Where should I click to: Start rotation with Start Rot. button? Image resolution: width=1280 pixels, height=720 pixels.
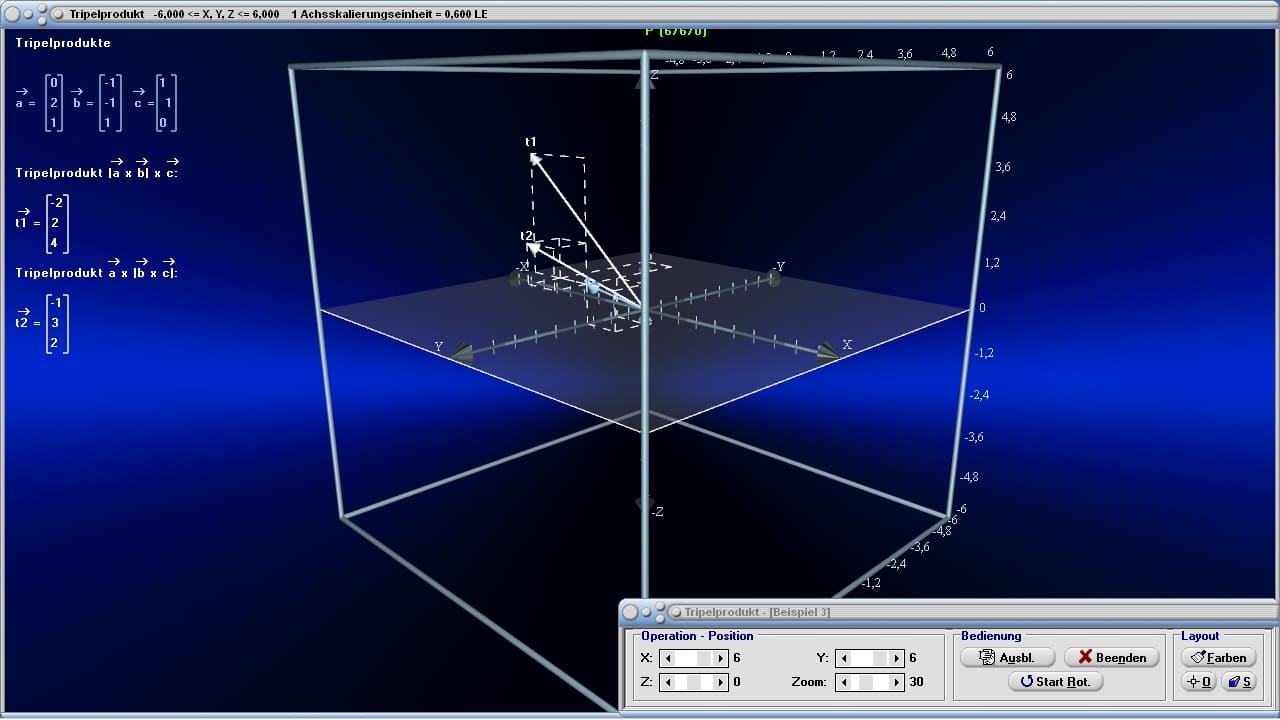coord(1056,681)
